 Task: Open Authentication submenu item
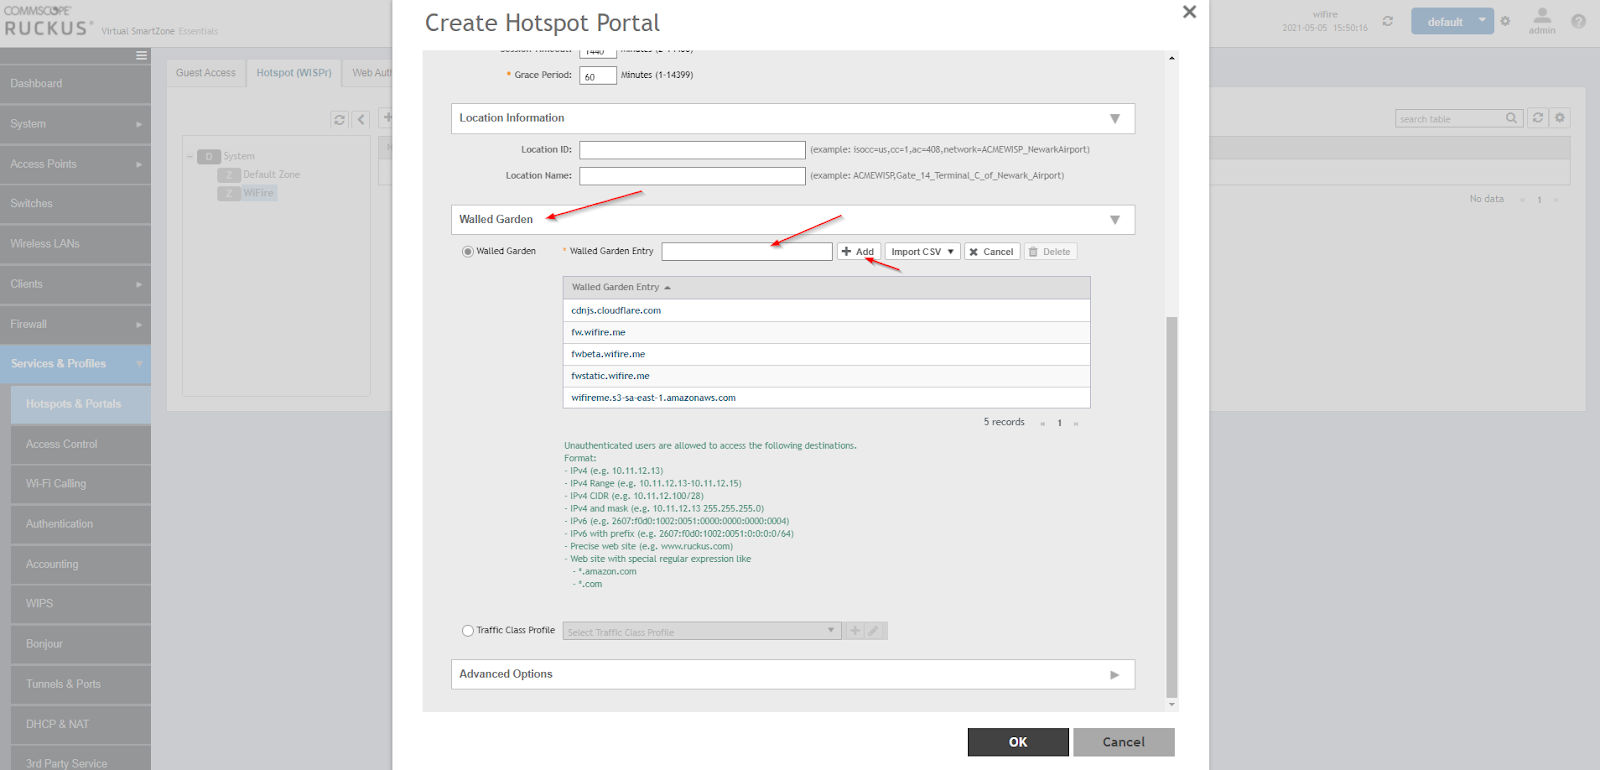click(x=81, y=524)
